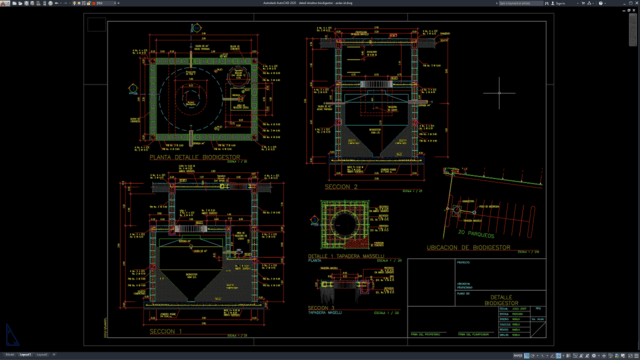
Task: Select the 'DETALLE 1 TAPADERA MASSELLI' label
Action: click(x=346, y=256)
